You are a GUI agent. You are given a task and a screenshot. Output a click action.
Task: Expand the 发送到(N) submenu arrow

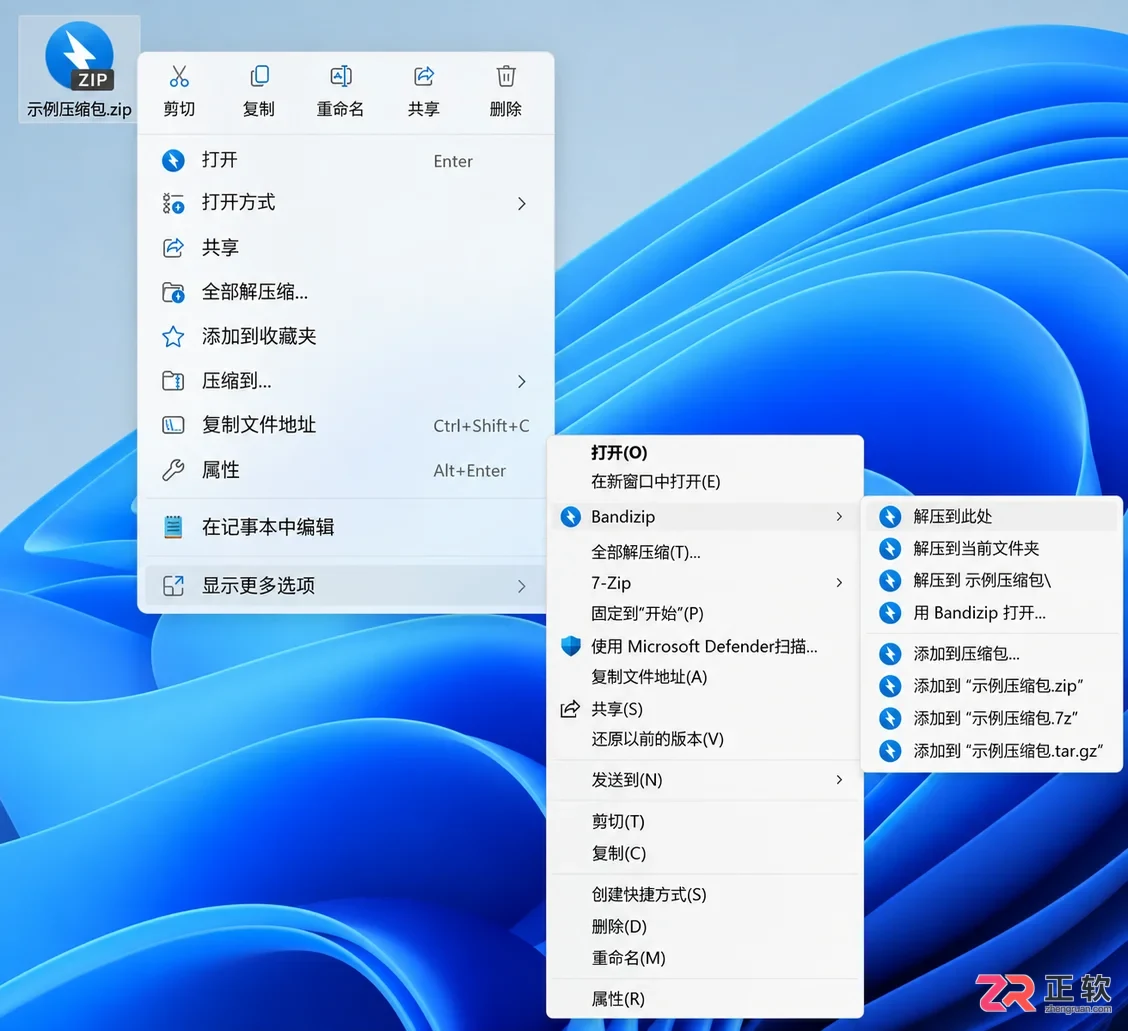click(839, 779)
